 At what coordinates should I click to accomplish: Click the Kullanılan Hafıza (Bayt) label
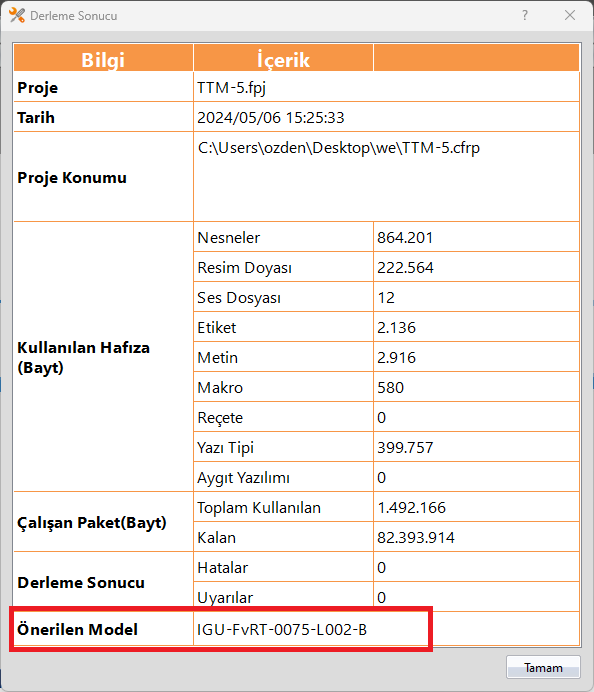[x=83, y=357]
